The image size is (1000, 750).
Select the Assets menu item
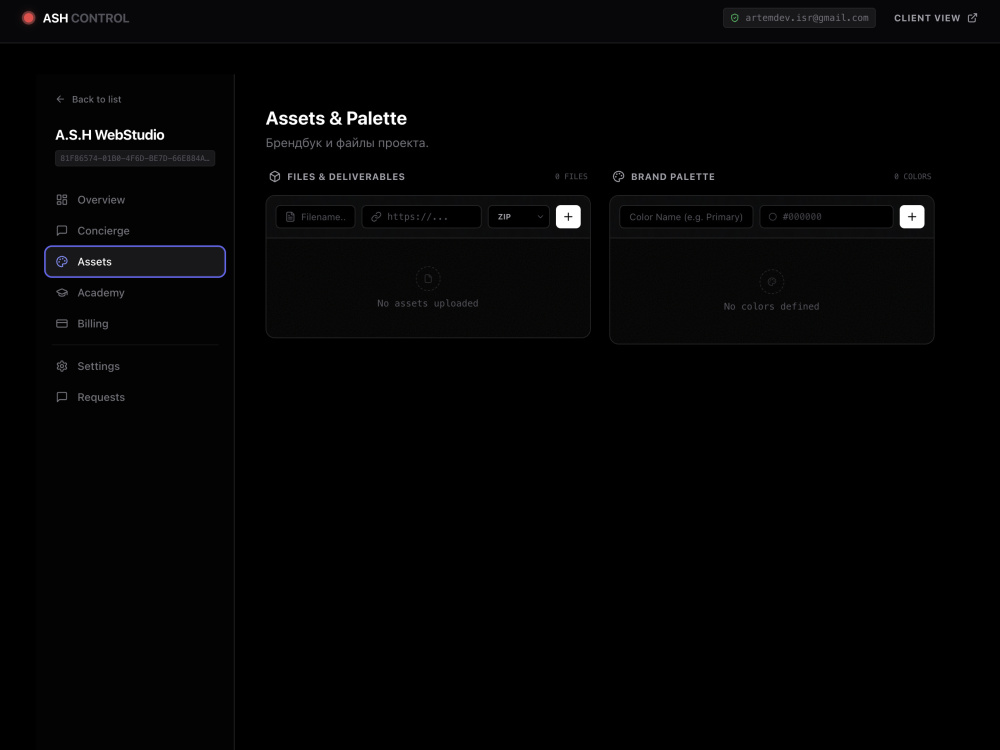(x=135, y=261)
